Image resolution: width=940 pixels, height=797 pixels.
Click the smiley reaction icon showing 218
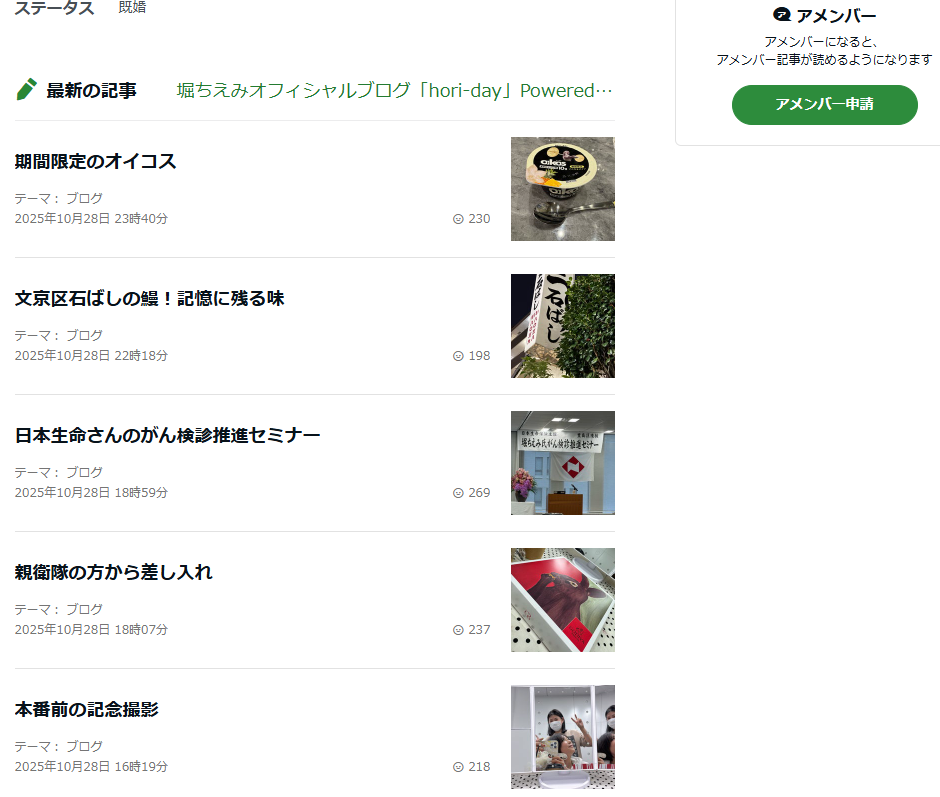[458, 767]
